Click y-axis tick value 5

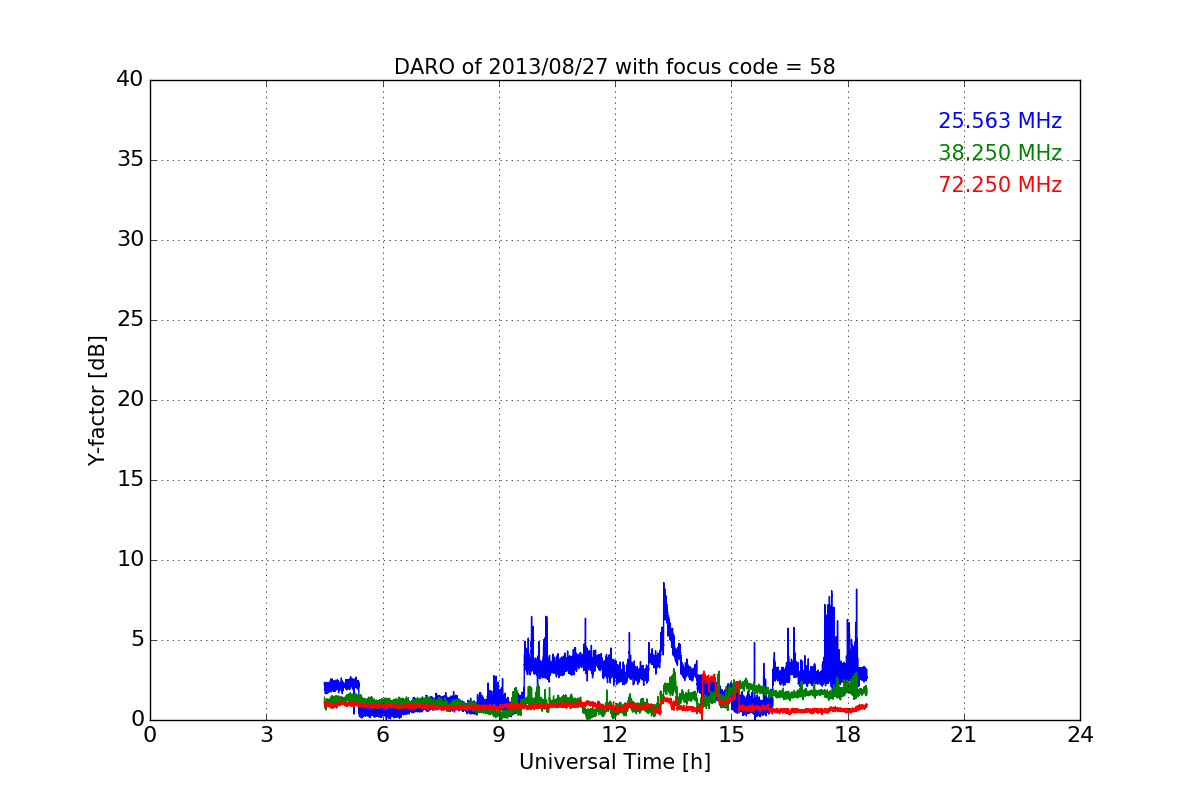pos(136,640)
